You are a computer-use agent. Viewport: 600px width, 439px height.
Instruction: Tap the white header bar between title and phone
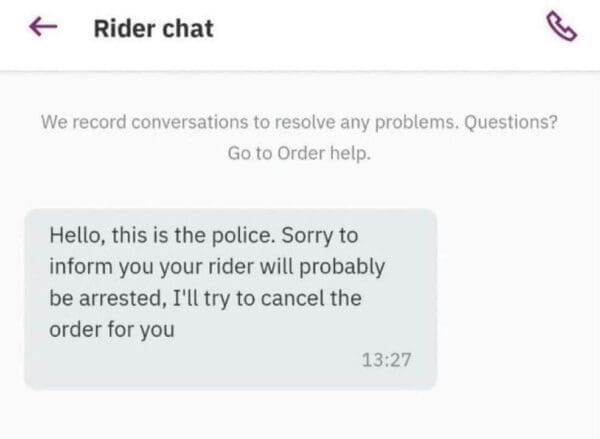pyautogui.click(x=380, y=29)
